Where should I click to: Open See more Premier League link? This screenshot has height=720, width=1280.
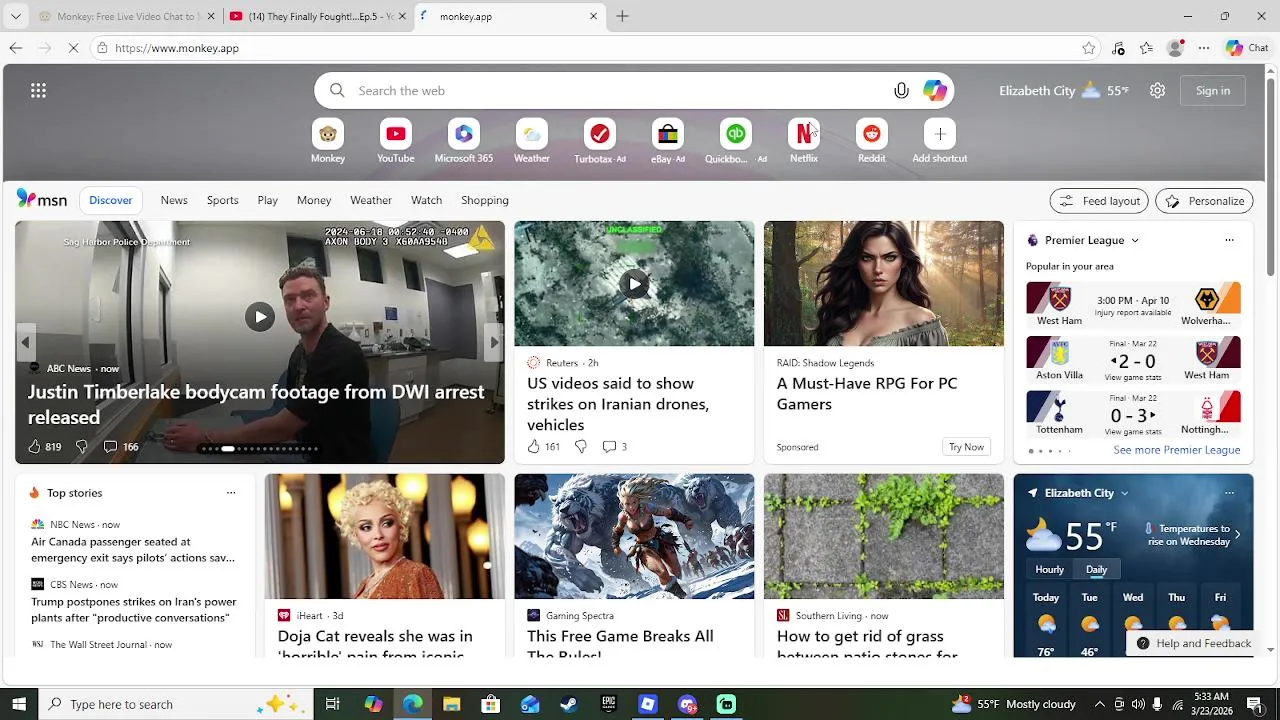tap(1176, 450)
